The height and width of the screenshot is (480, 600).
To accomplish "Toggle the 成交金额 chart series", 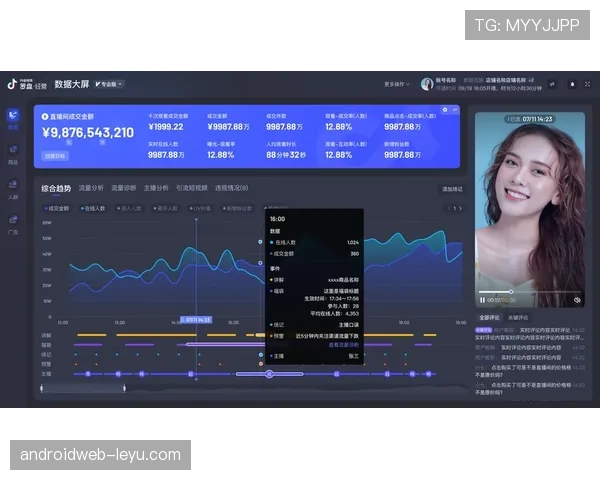I will (x=57, y=209).
